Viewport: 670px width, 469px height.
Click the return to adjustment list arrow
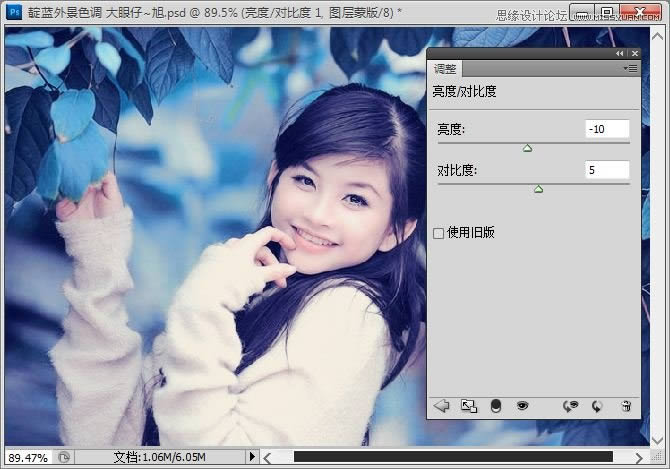click(441, 406)
